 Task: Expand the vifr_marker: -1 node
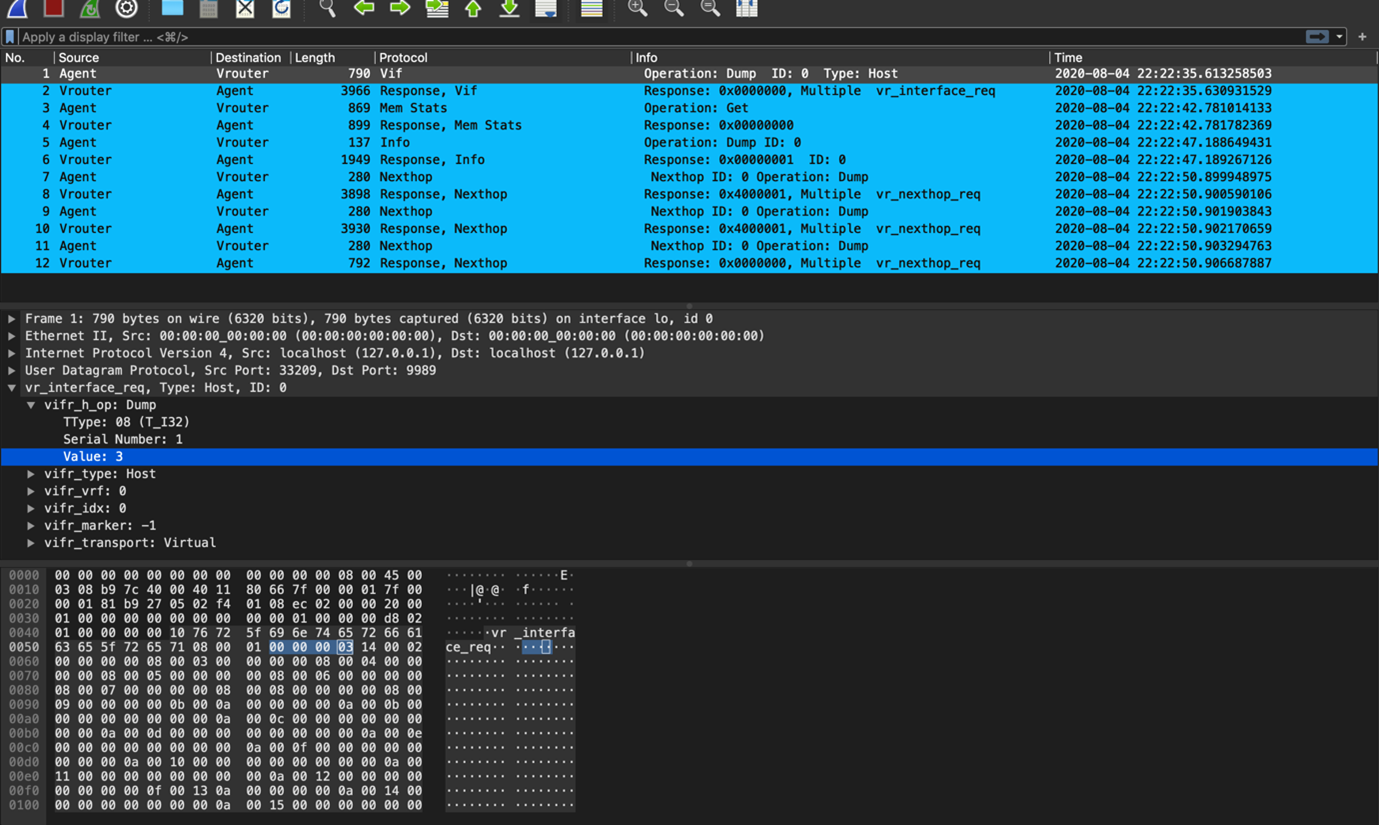coord(31,525)
